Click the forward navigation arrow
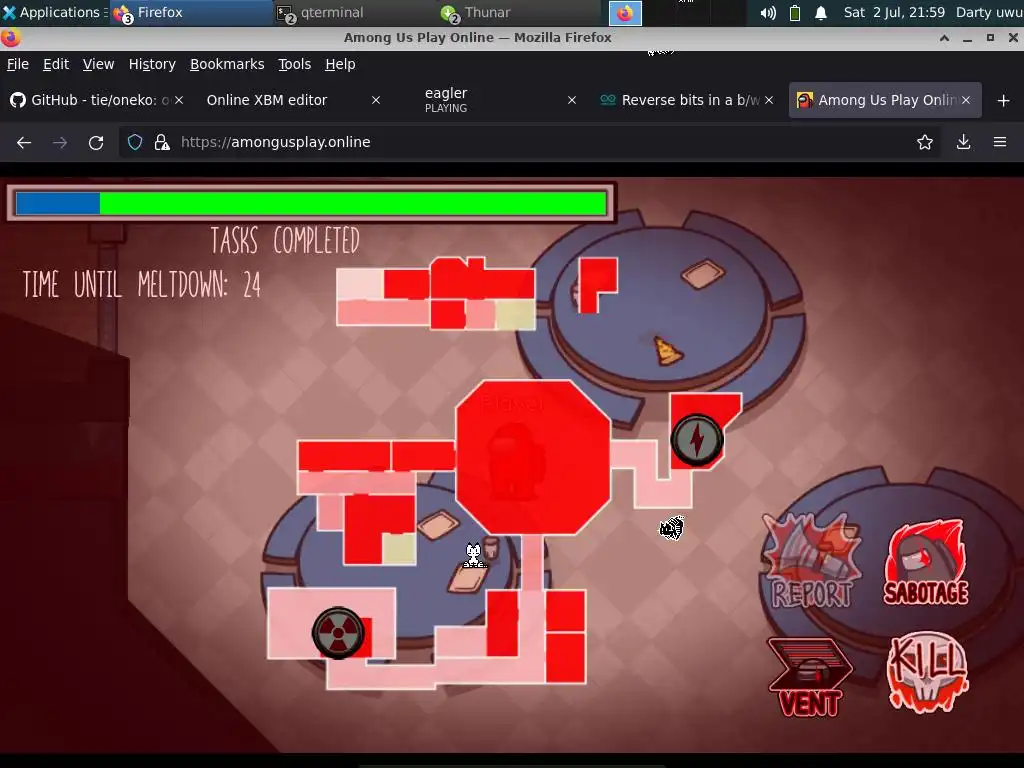 (x=60, y=142)
